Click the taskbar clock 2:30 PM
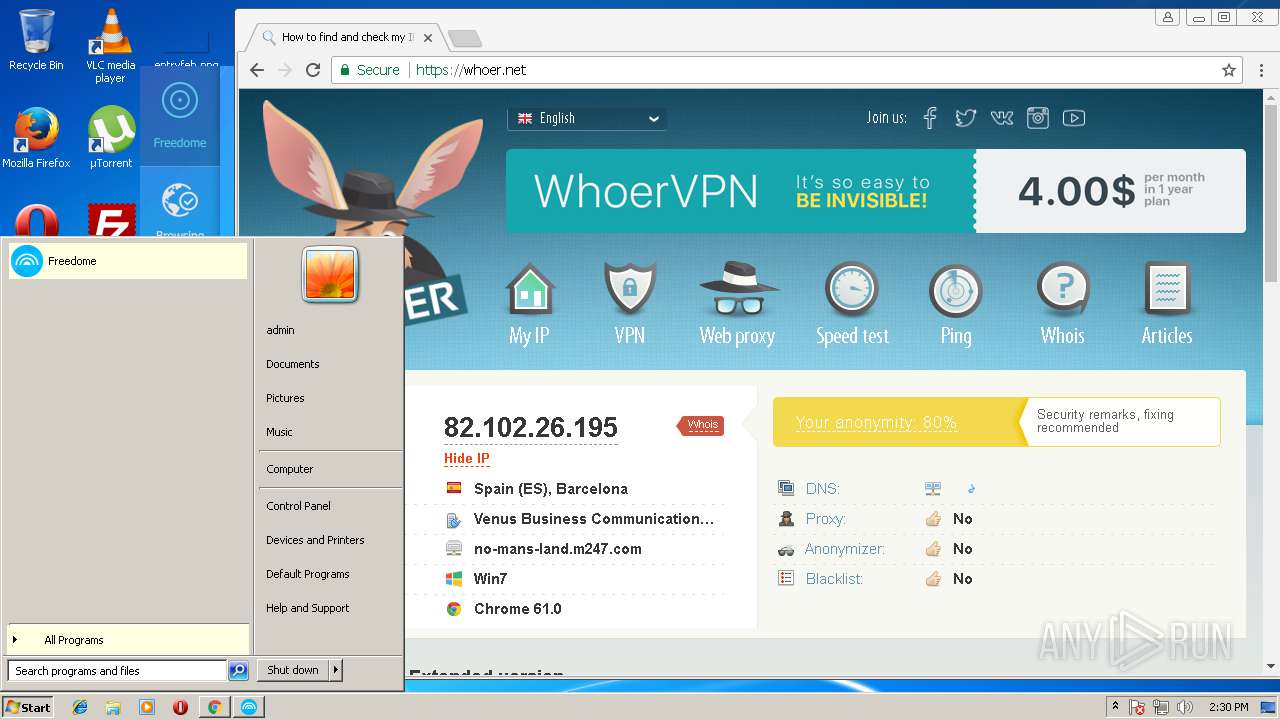The width and height of the screenshot is (1280, 720). 1228,707
